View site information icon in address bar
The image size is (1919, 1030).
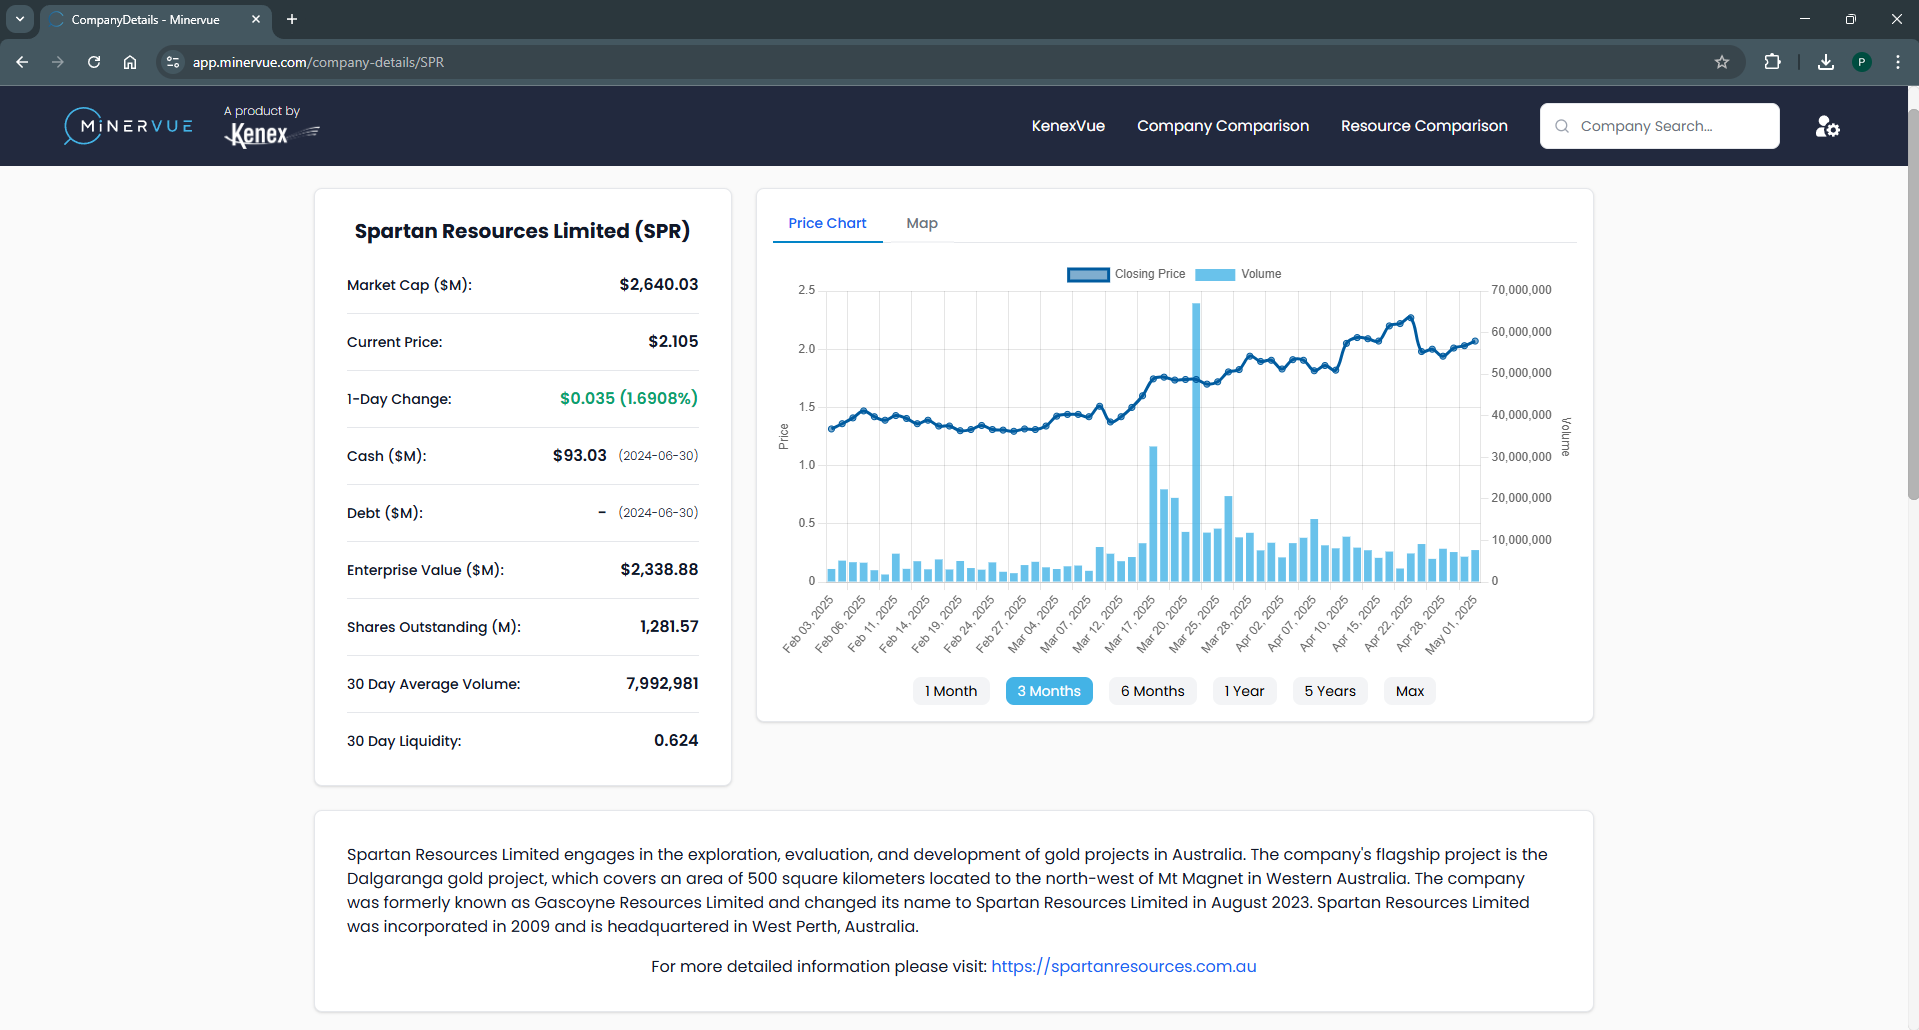173,62
